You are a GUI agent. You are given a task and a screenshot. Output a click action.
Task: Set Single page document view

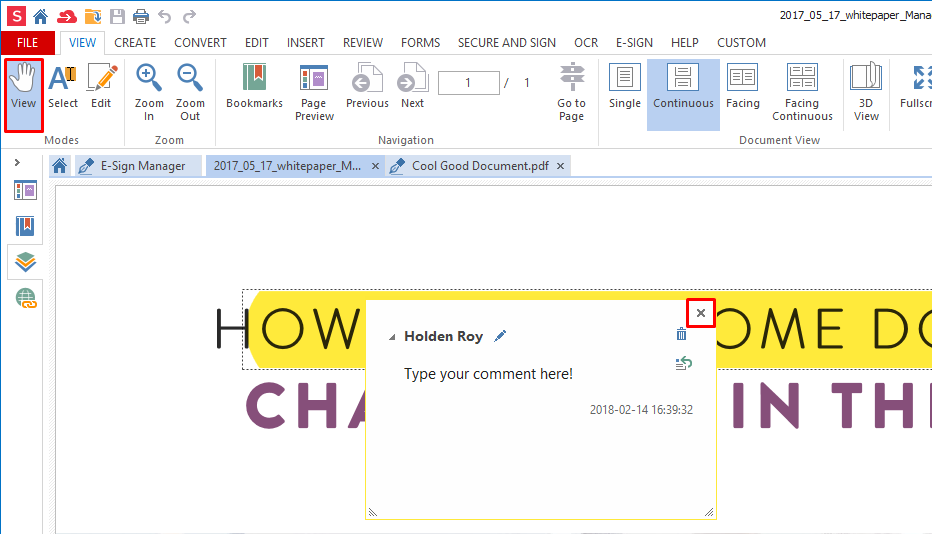pyautogui.click(x=625, y=87)
